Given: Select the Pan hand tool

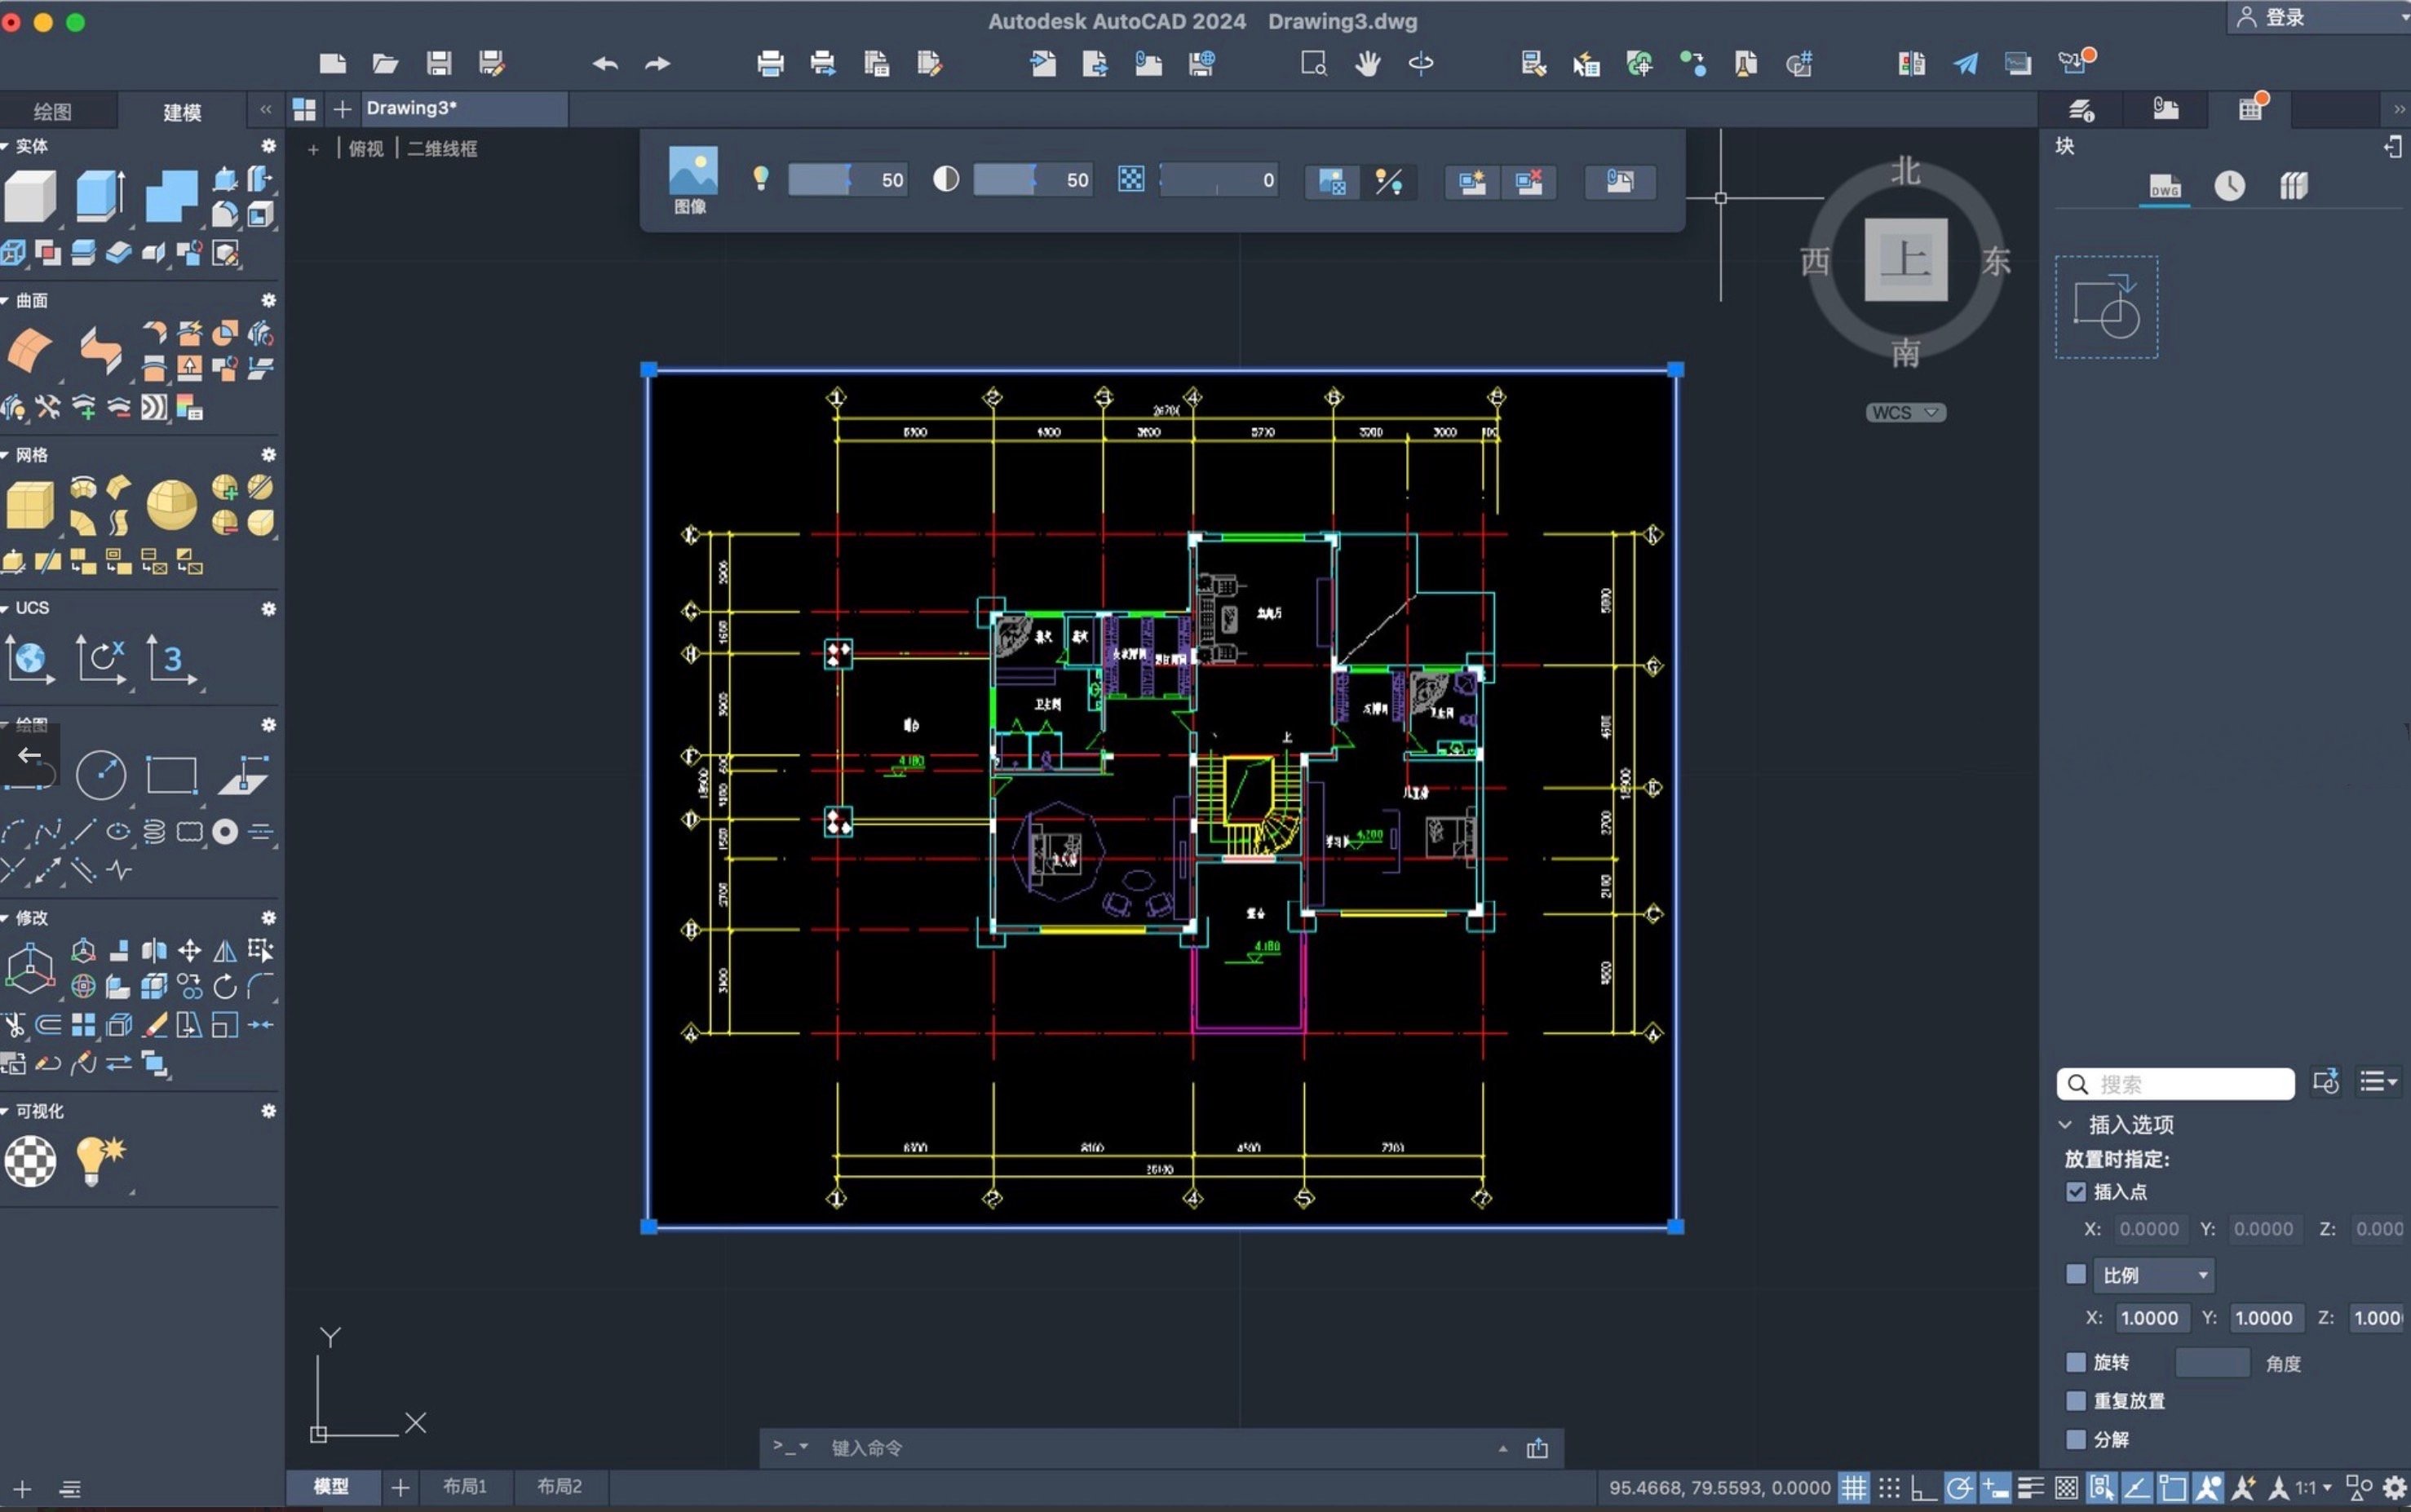Looking at the screenshot, I should coord(1367,63).
